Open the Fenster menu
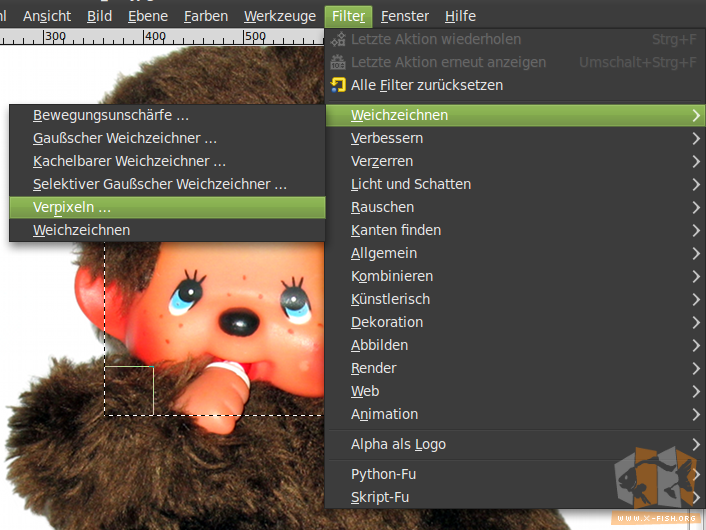This screenshot has width=706, height=530. 405,16
